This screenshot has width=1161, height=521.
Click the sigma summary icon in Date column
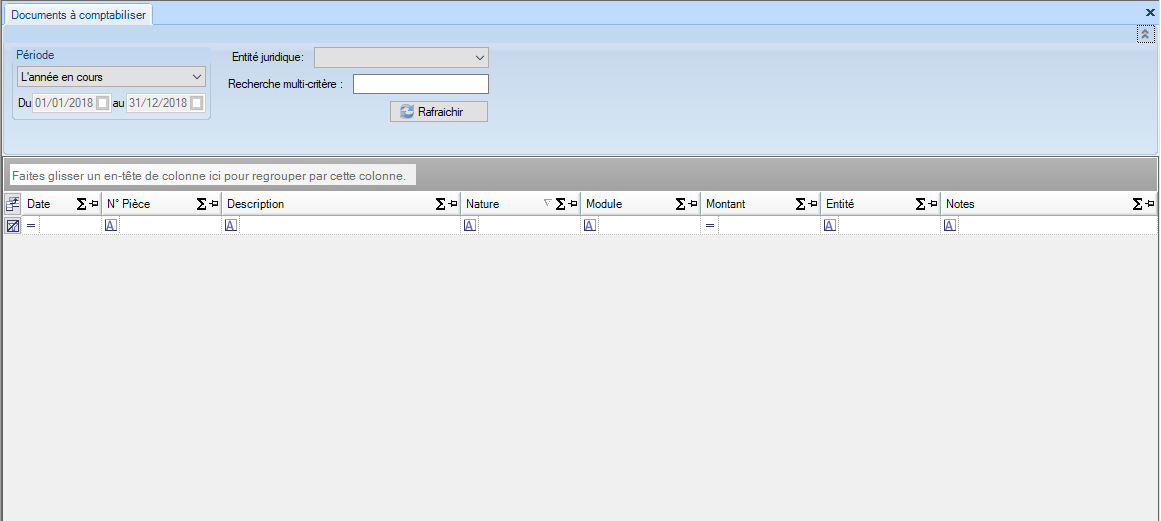tap(81, 204)
